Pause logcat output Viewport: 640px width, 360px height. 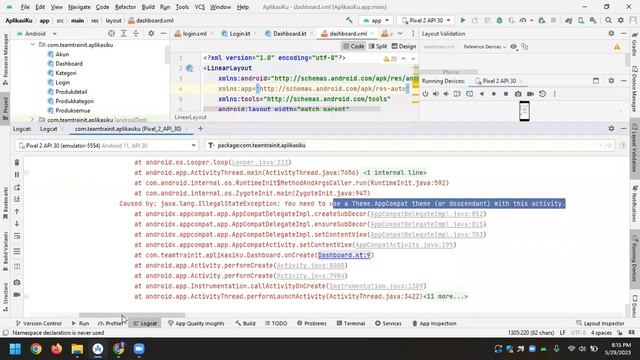[x=17, y=175]
